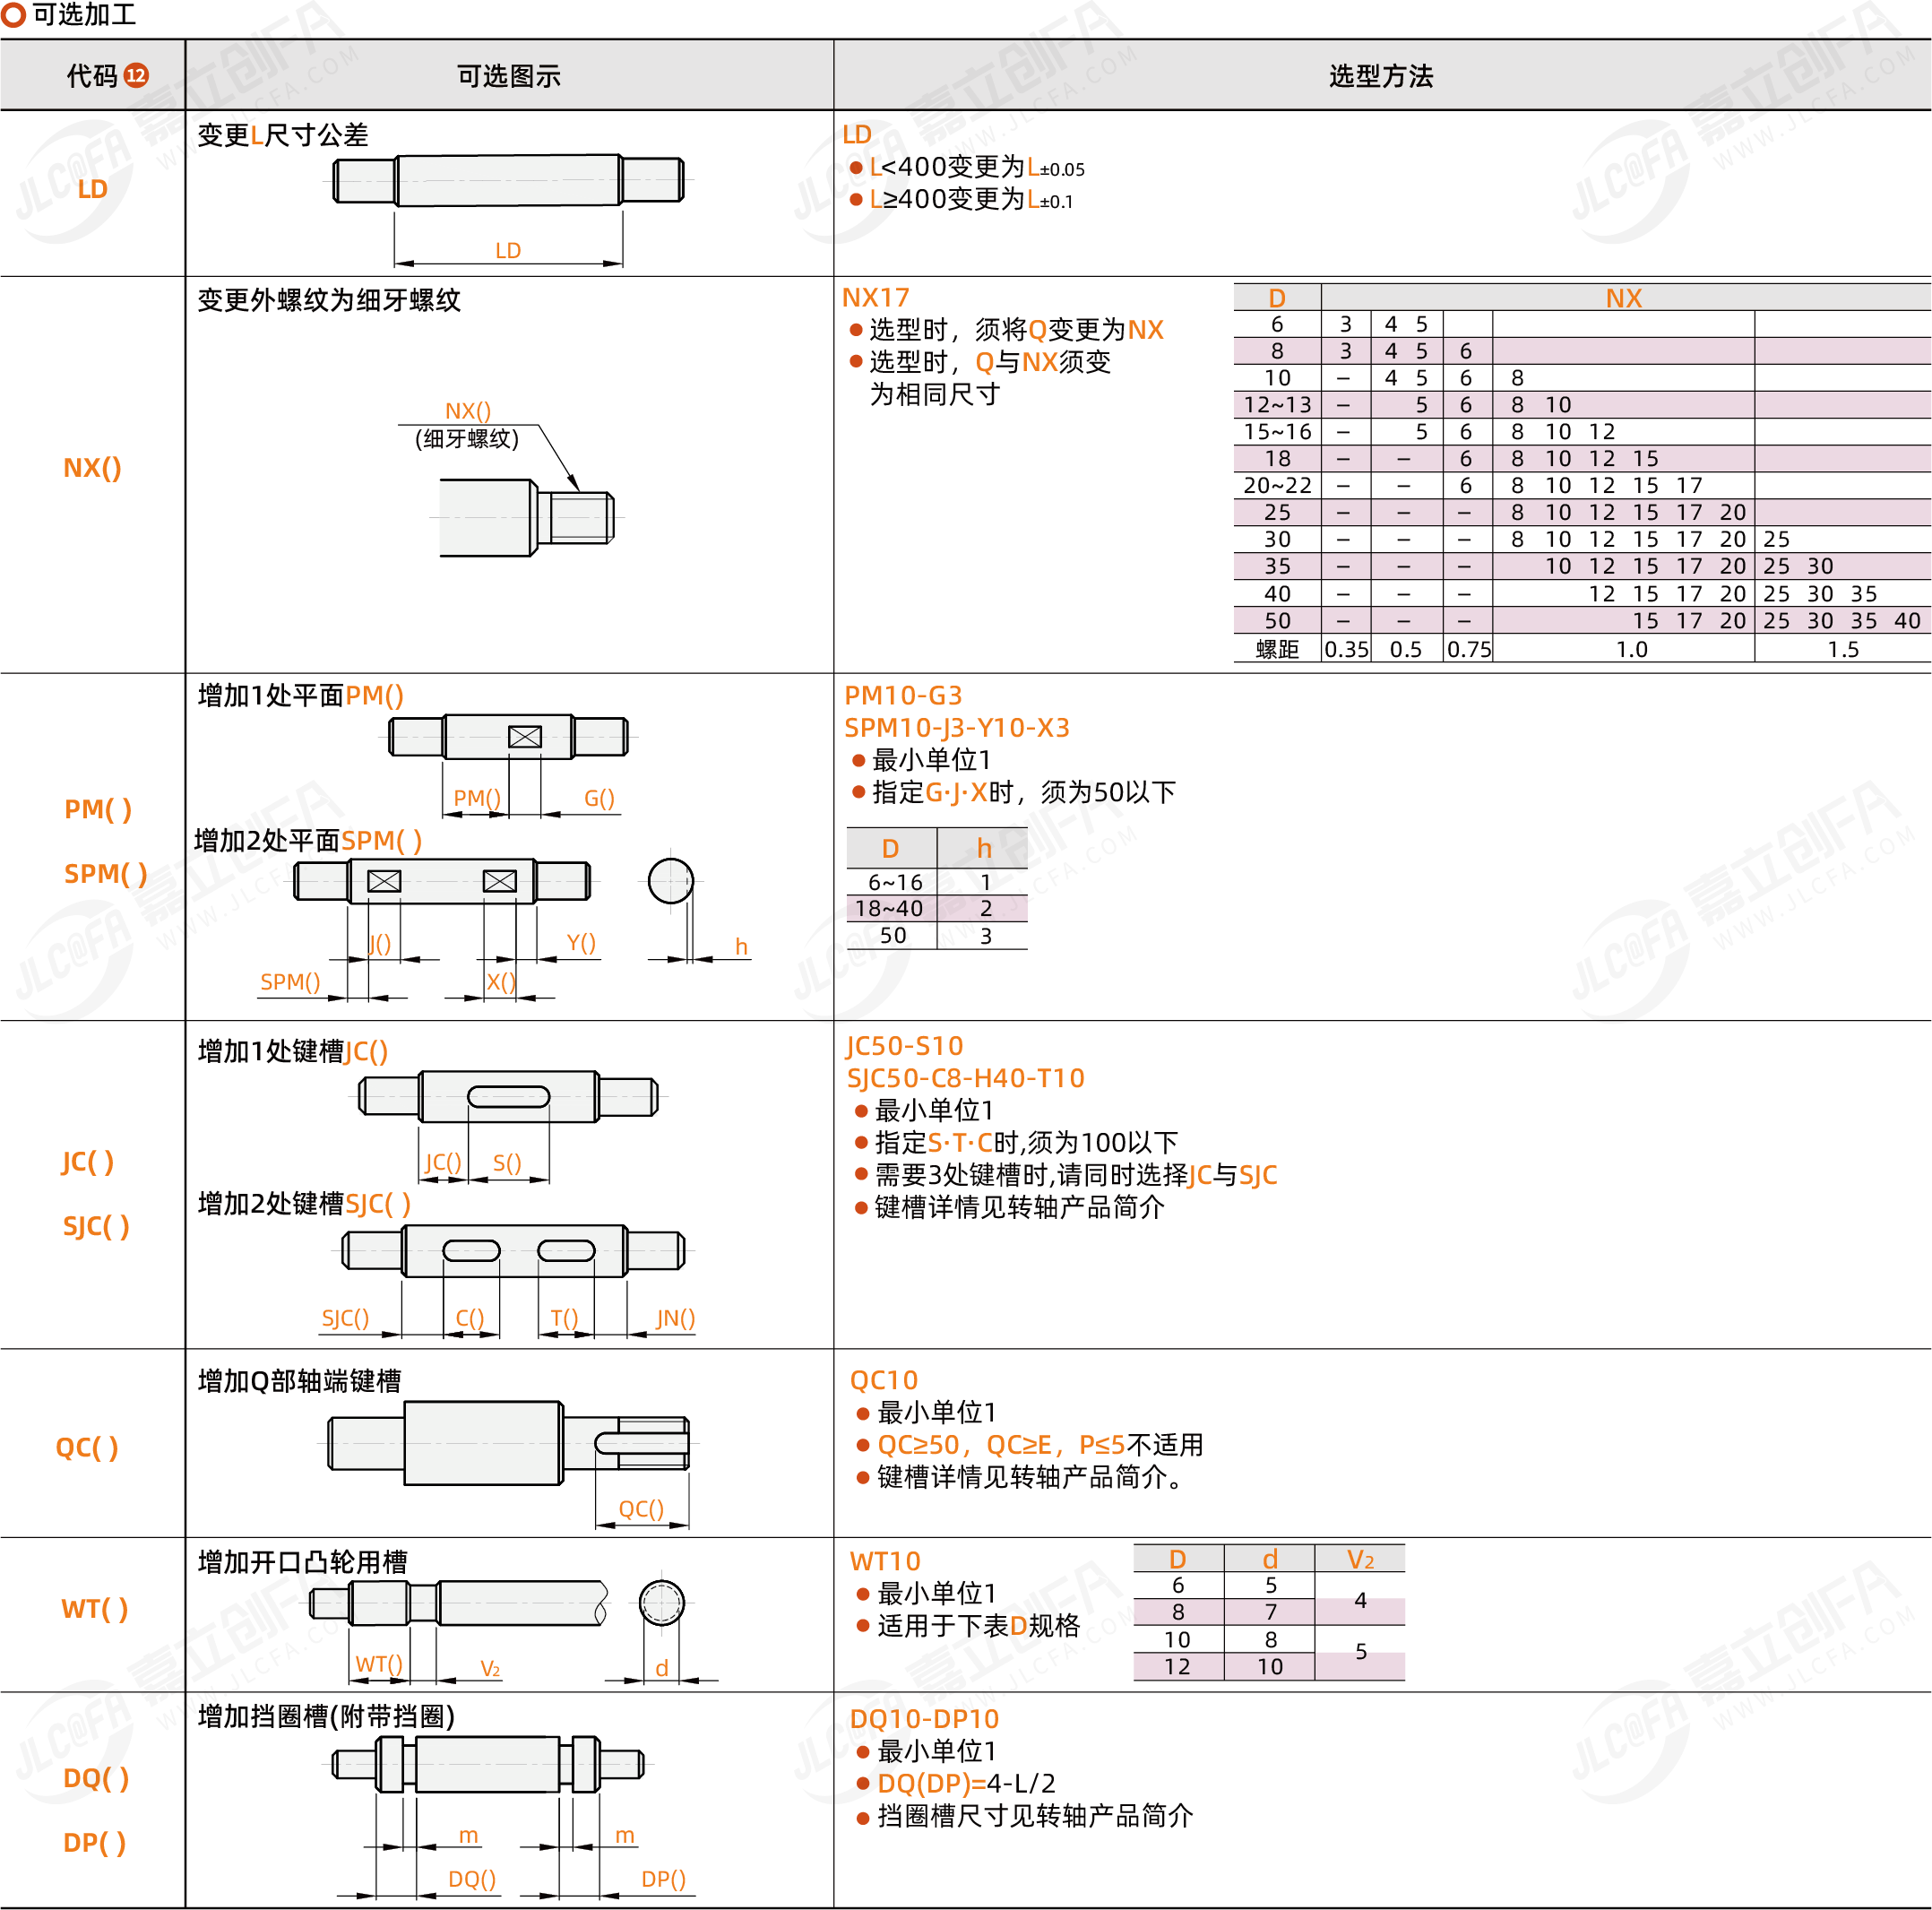Click the 螺距 pitch row label

pyautogui.click(x=1277, y=649)
